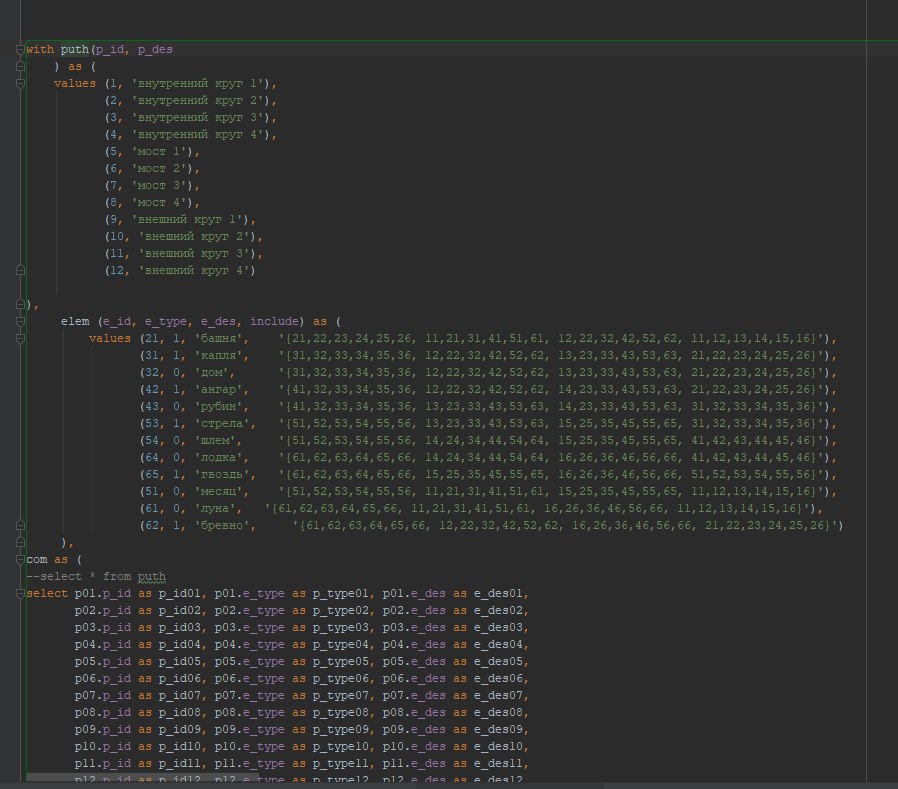
Task: Click the string 'мост 4'
Action: coord(159,203)
